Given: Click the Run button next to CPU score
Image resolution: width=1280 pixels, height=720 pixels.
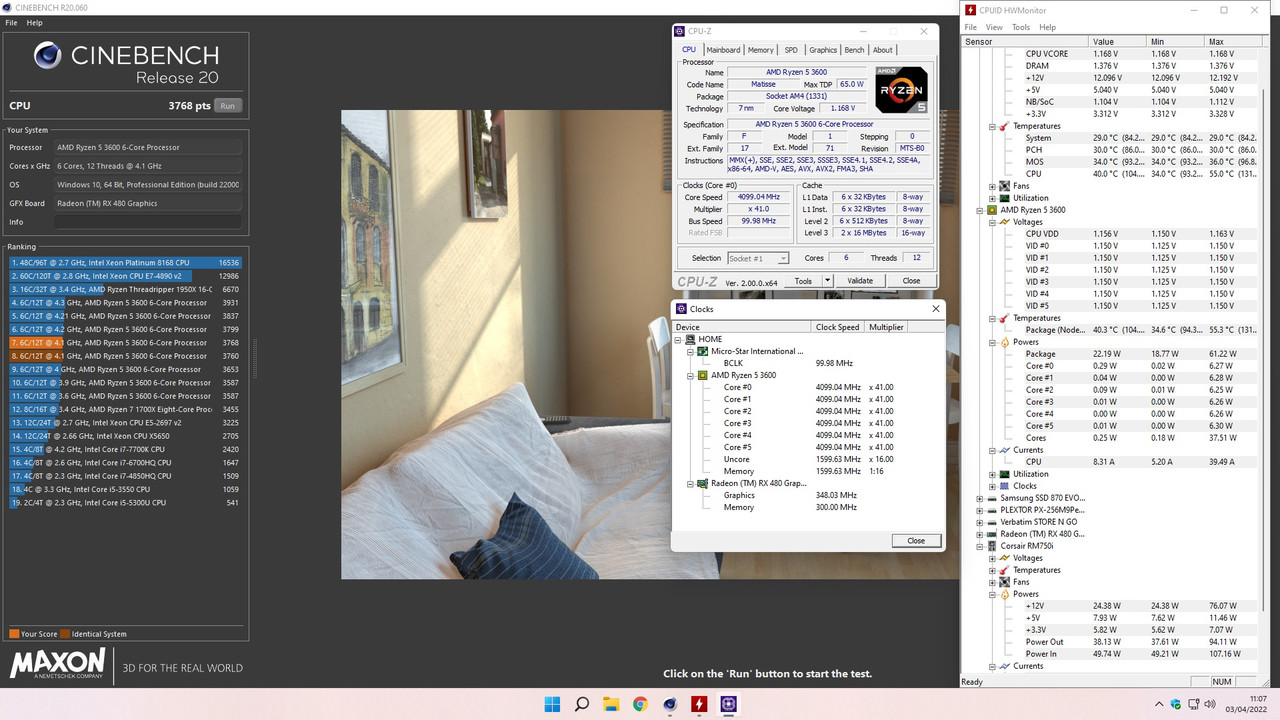Looking at the screenshot, I should (x=228, y=105).
